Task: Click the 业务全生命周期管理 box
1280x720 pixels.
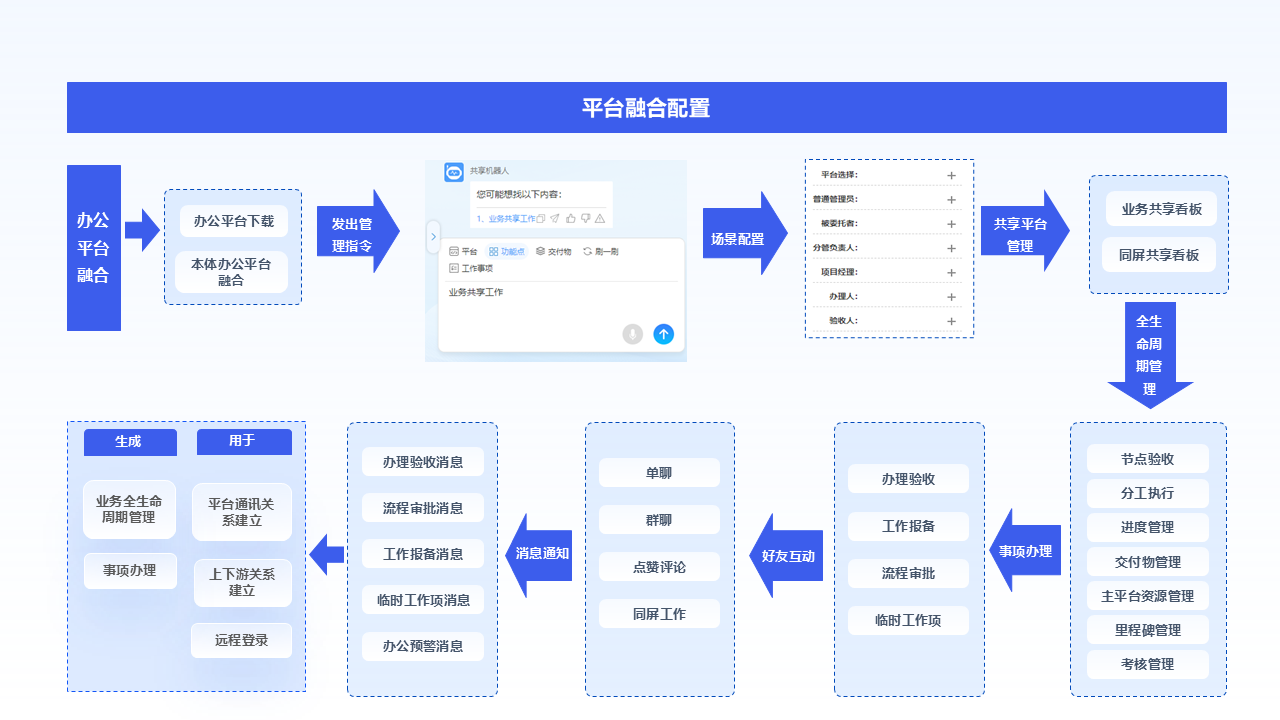Action: click(x=129, y=509)
